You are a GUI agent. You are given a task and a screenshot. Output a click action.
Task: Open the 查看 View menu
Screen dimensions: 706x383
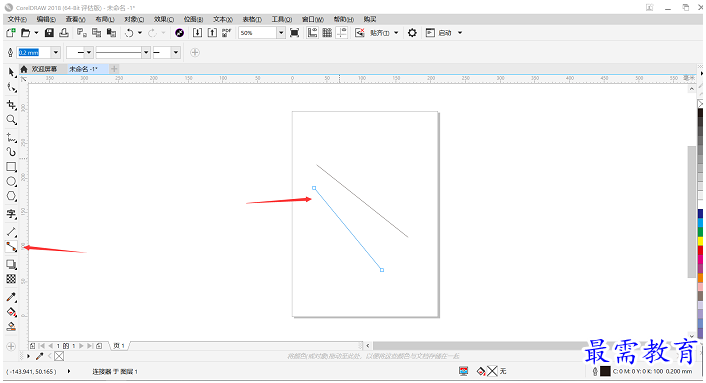pos(75,19)
